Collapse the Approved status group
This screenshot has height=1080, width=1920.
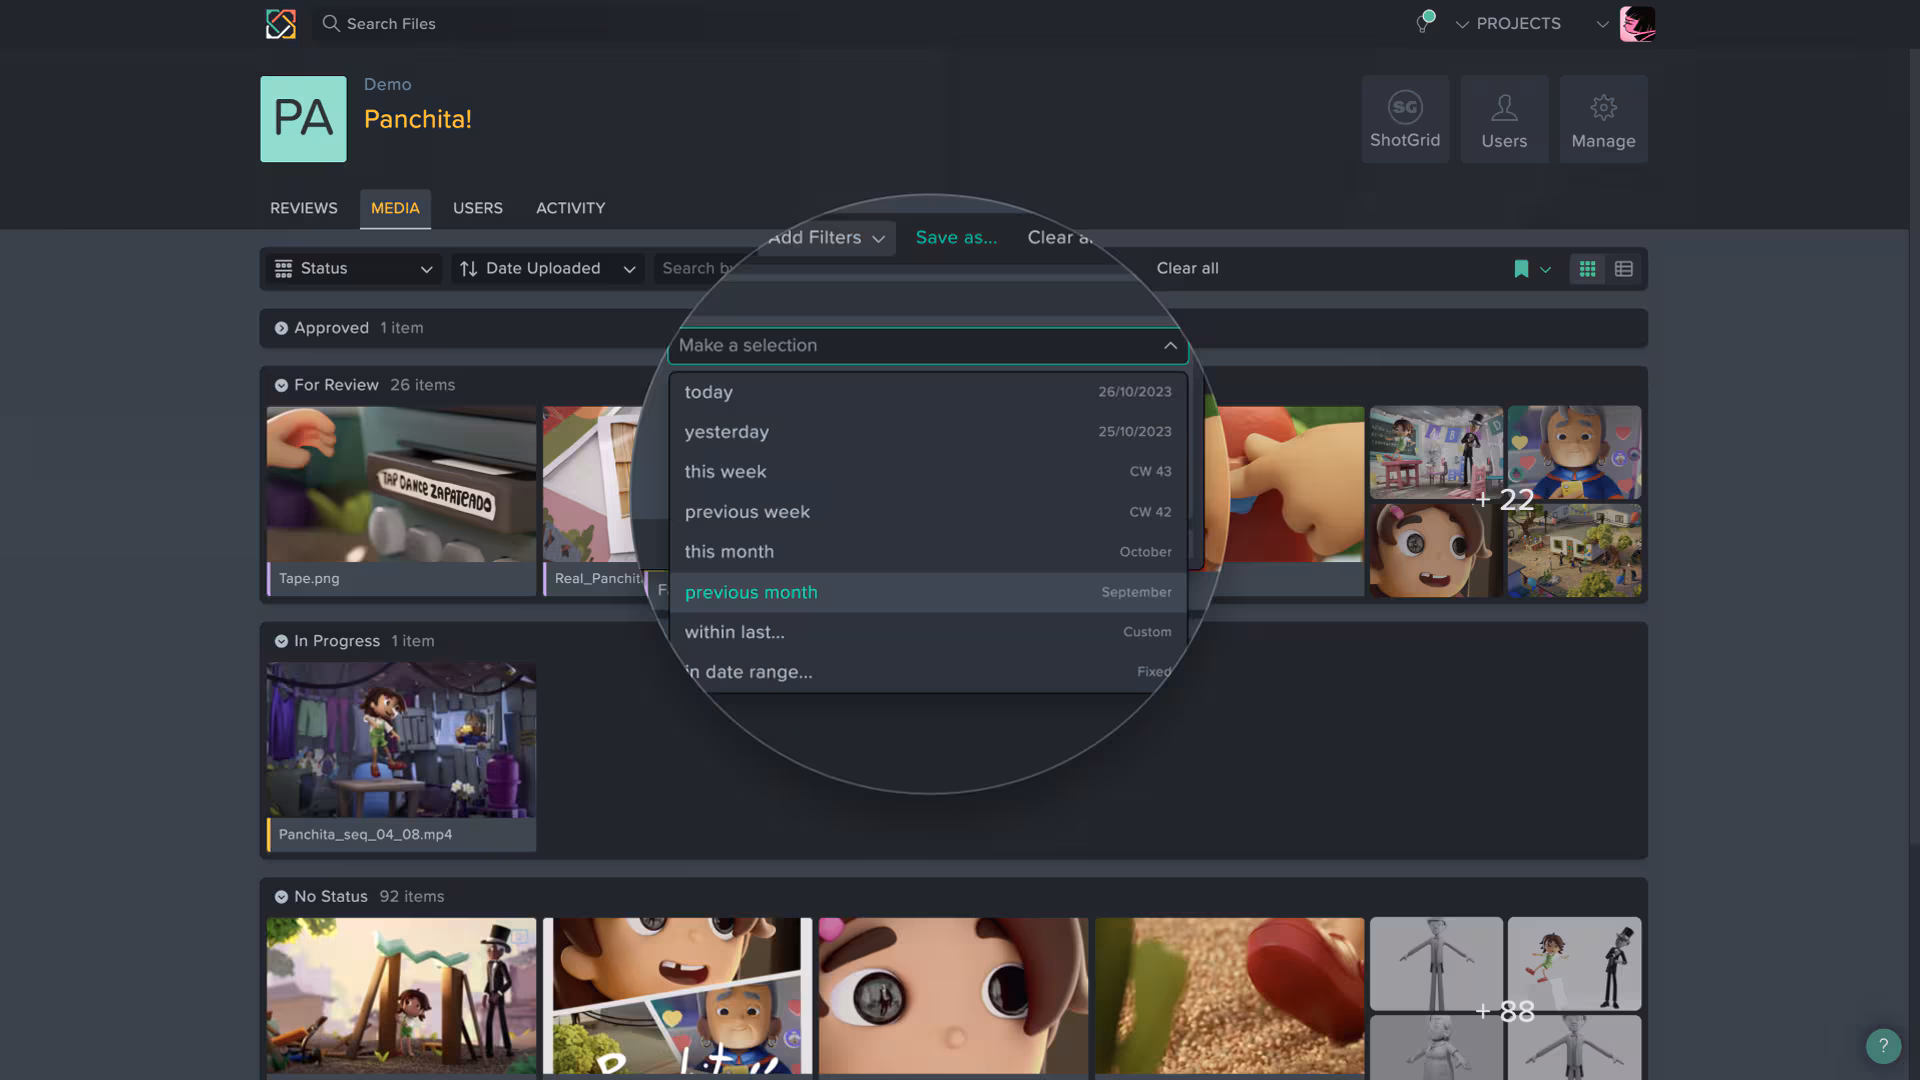282,328
